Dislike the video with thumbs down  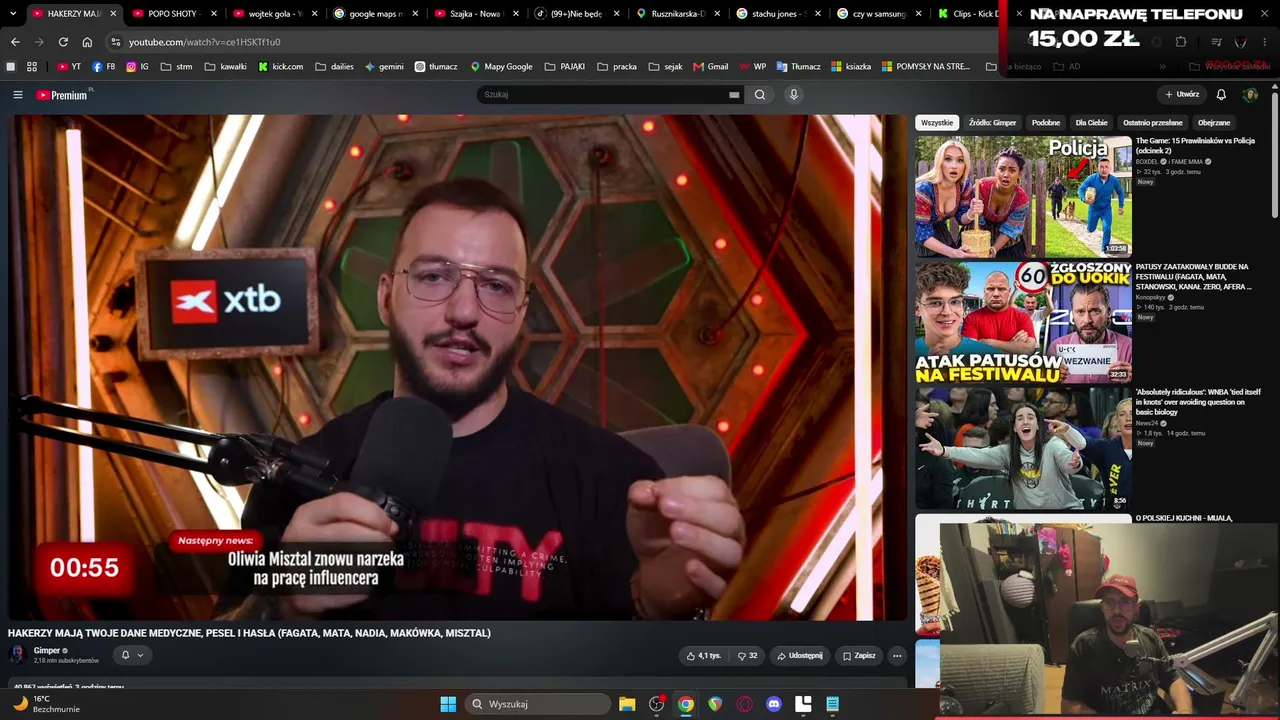(x=747, y=656)
